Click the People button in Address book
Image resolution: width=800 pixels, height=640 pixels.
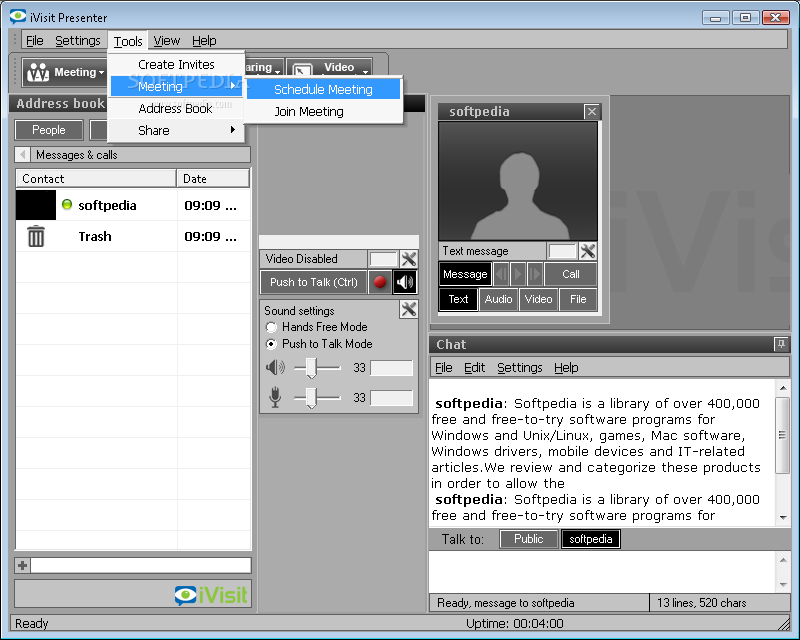(49, 130)
